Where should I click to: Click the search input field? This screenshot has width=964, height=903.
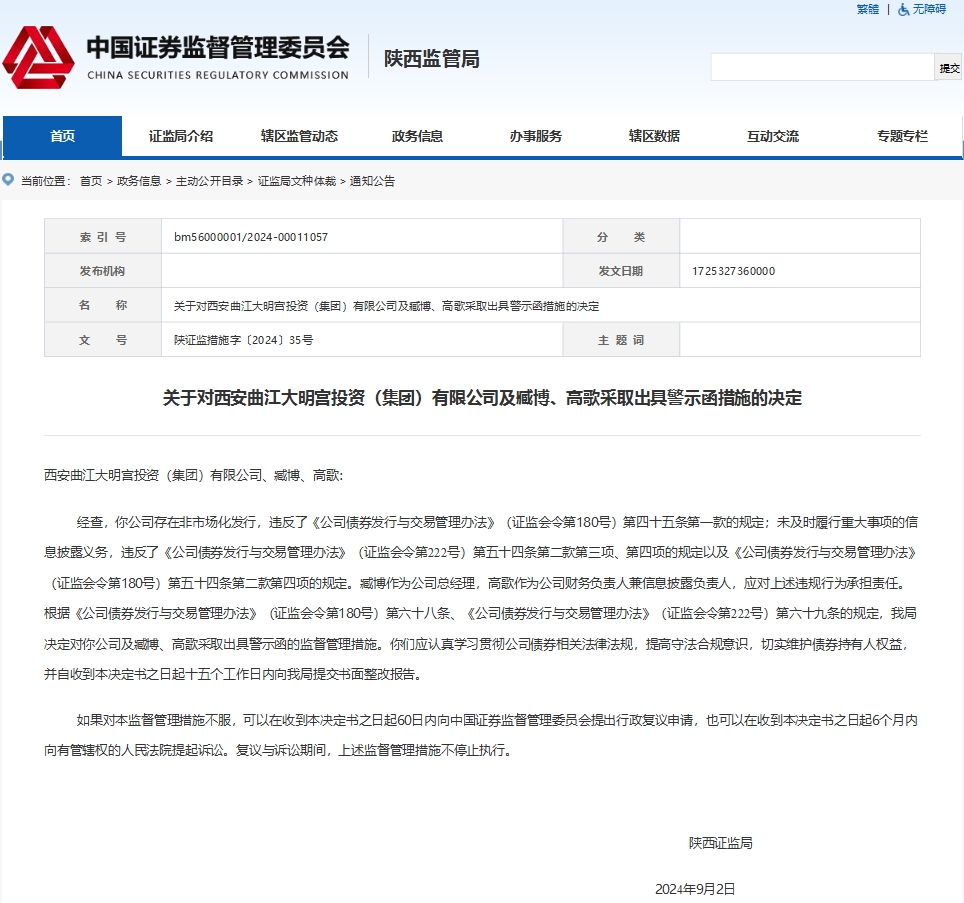(823, 67)
